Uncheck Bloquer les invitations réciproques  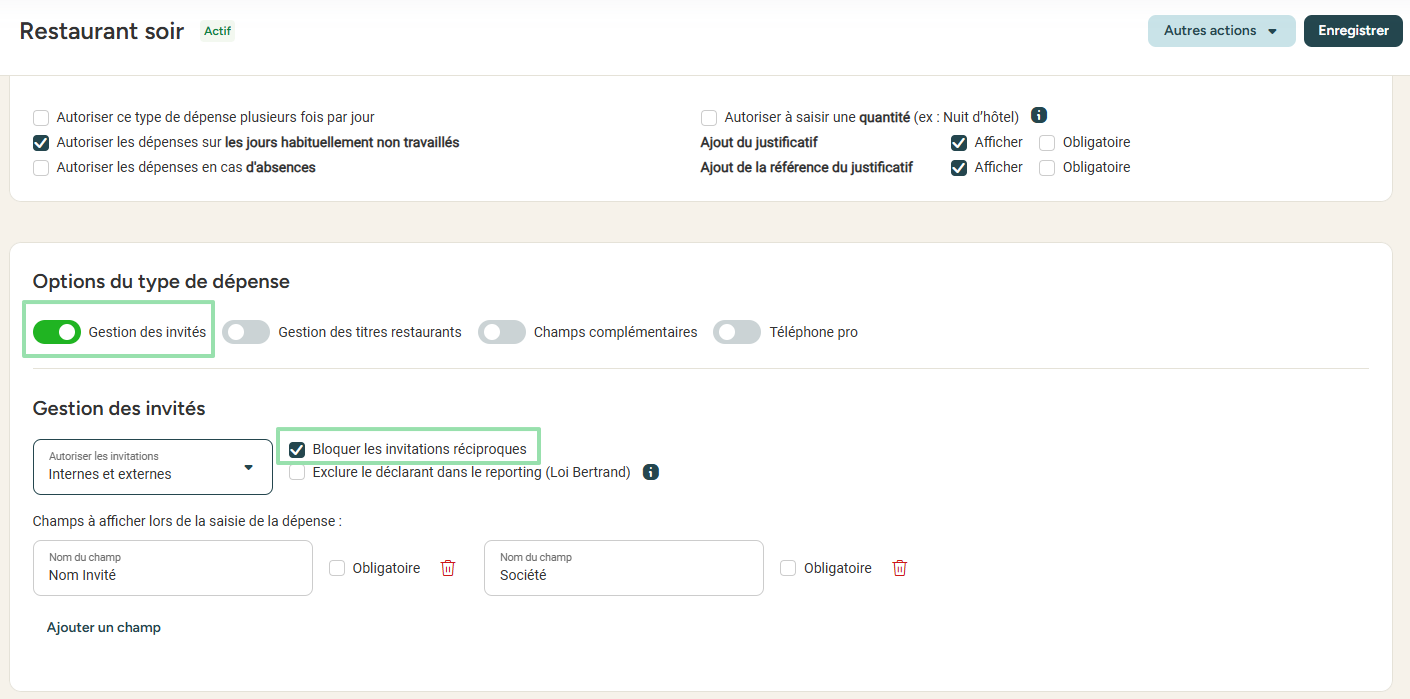click(297, 450)
